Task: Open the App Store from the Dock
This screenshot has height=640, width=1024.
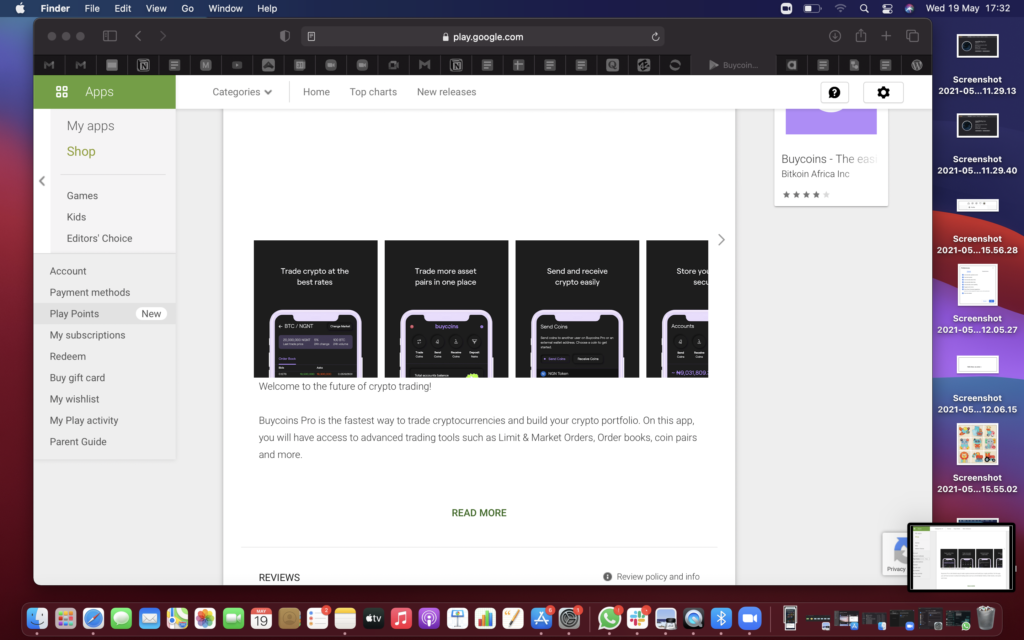Action: coord(541,618)
